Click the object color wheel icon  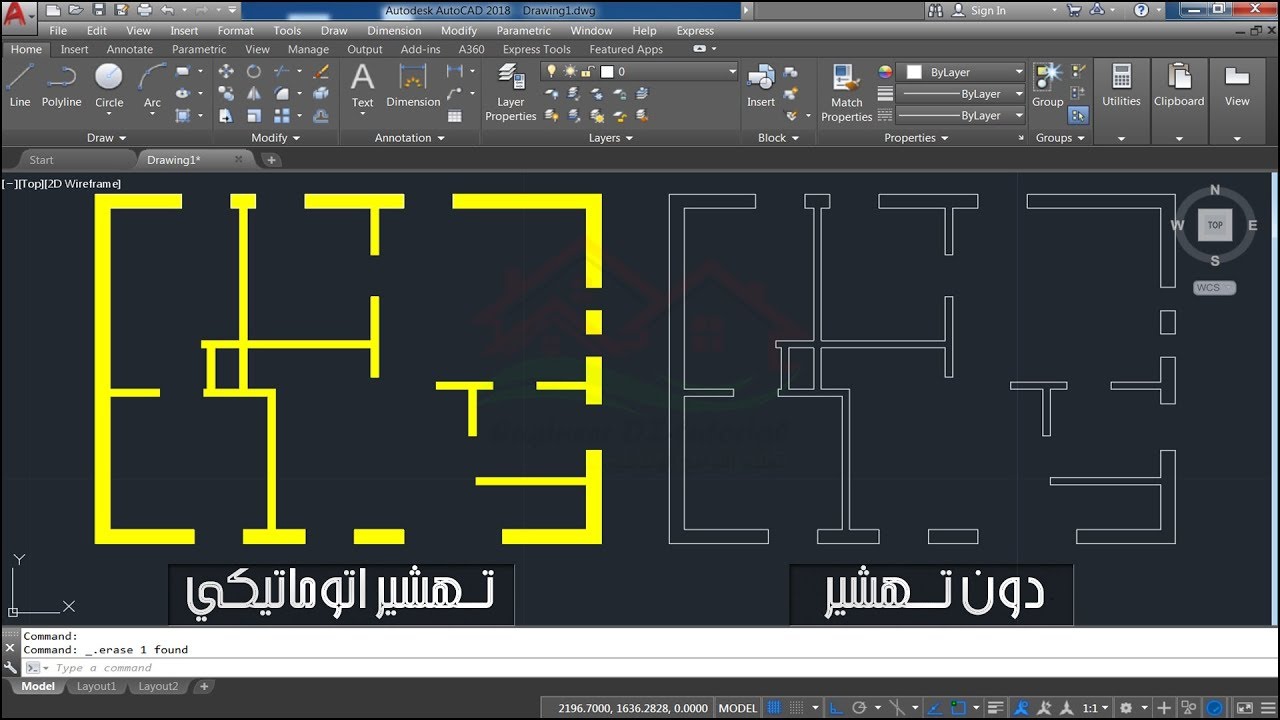(x=885, y=72)
